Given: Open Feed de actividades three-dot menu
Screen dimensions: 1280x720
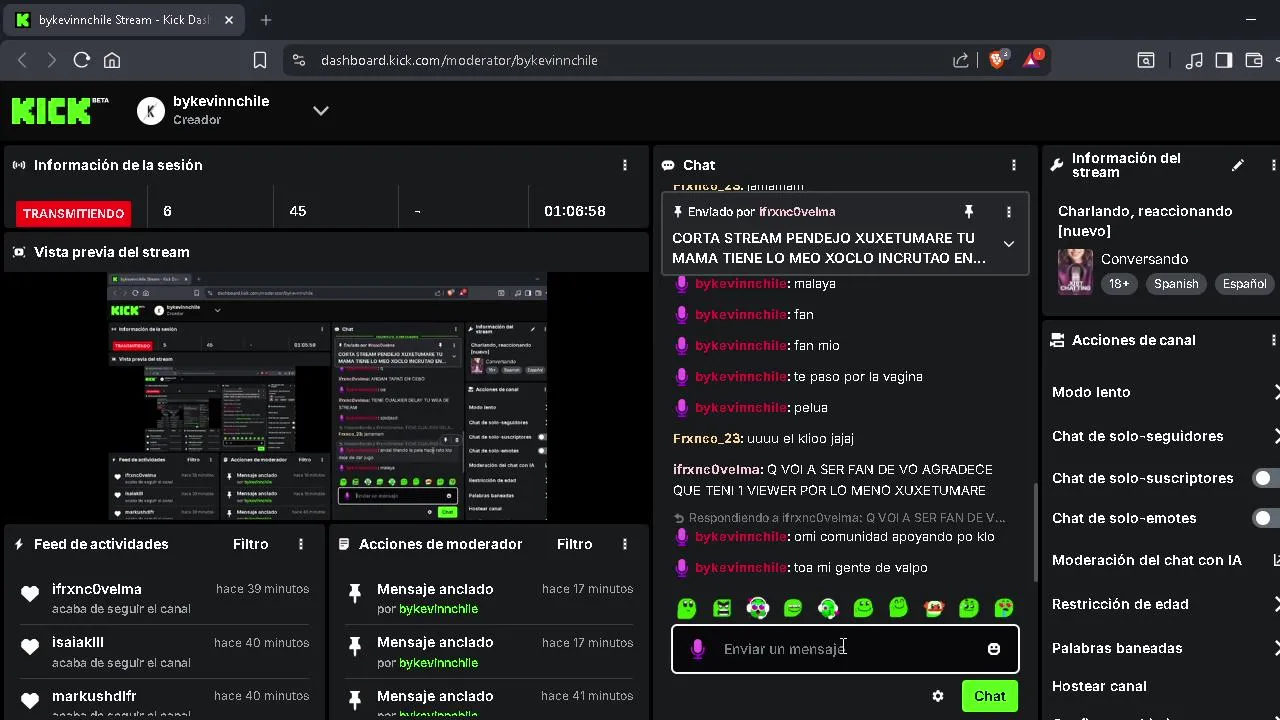Looking at the screenshot, I should click(x=301, y=544).
